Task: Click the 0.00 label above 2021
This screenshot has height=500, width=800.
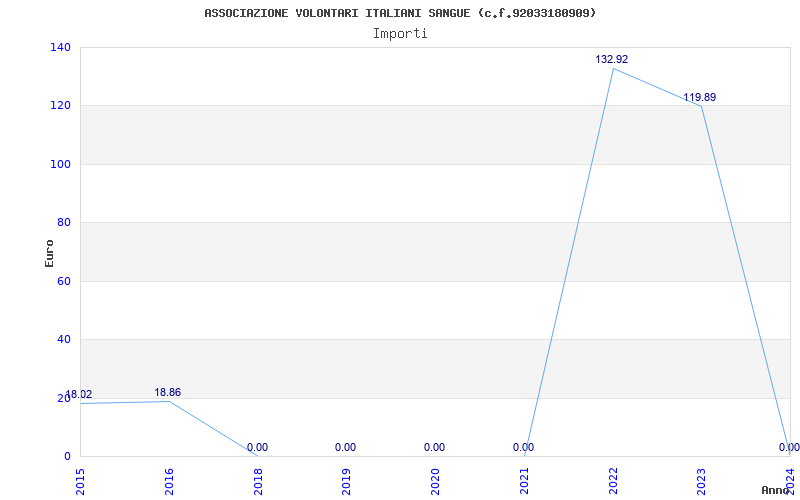Action: (523, 447)
